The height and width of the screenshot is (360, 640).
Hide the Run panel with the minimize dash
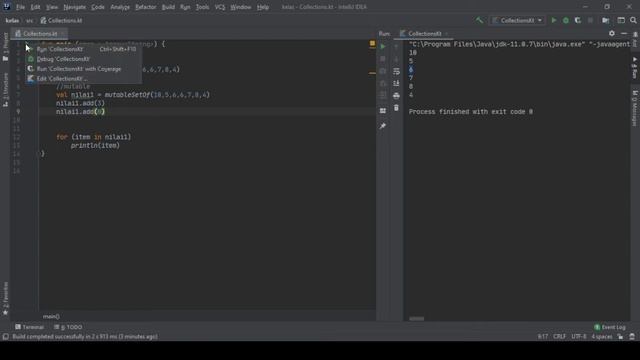point(624,33)
